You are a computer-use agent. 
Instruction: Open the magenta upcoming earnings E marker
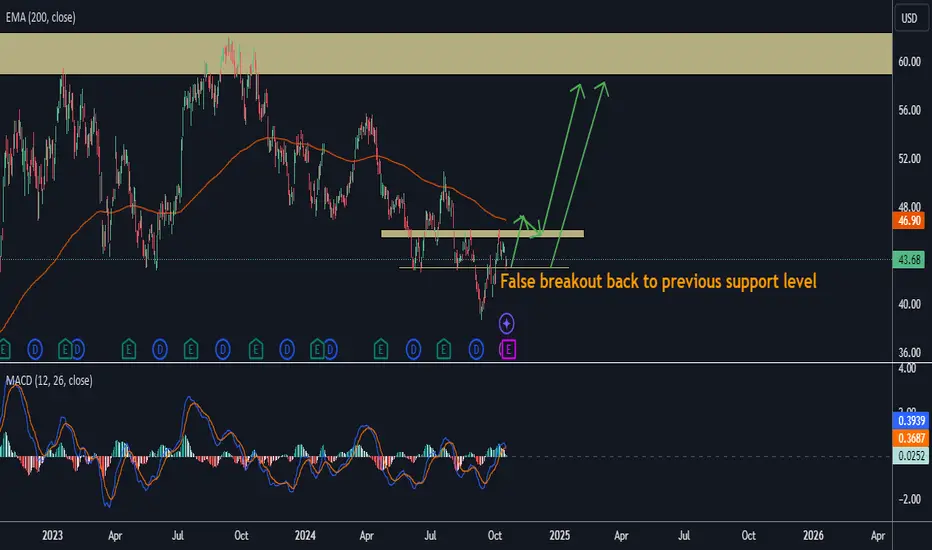[x=508, y=350]
